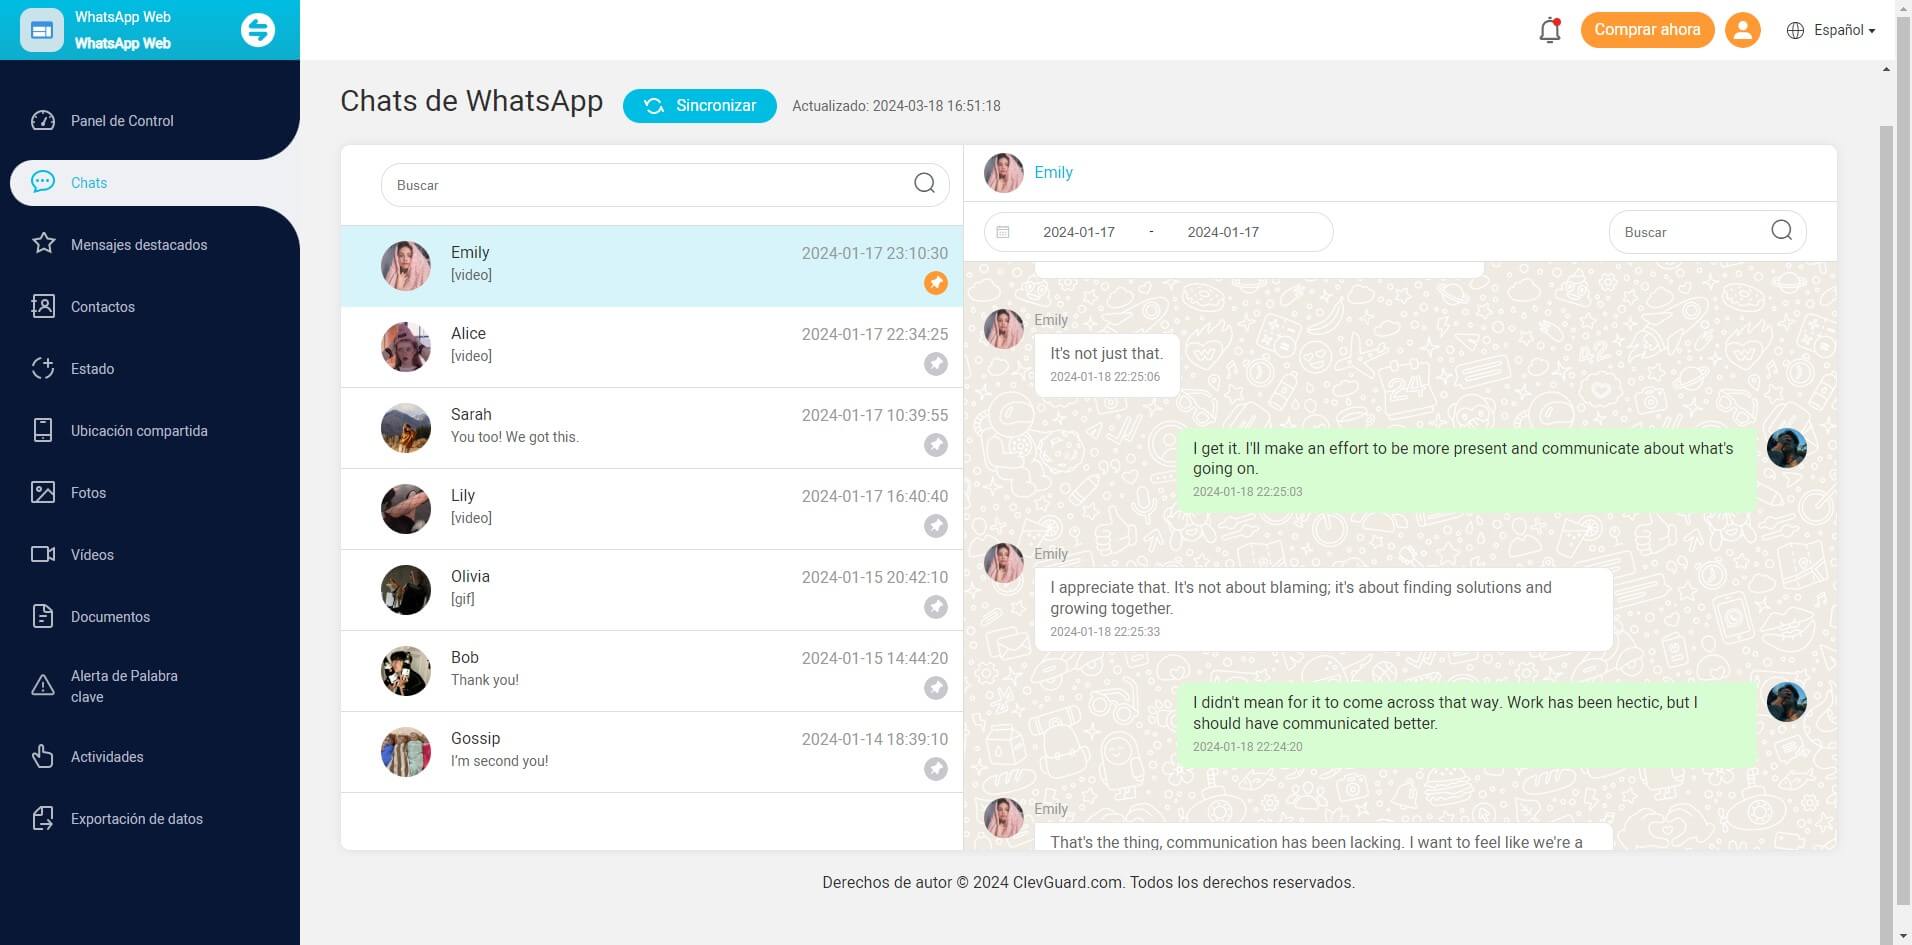Open Alice's chat in the list

[x=651, y=347]
